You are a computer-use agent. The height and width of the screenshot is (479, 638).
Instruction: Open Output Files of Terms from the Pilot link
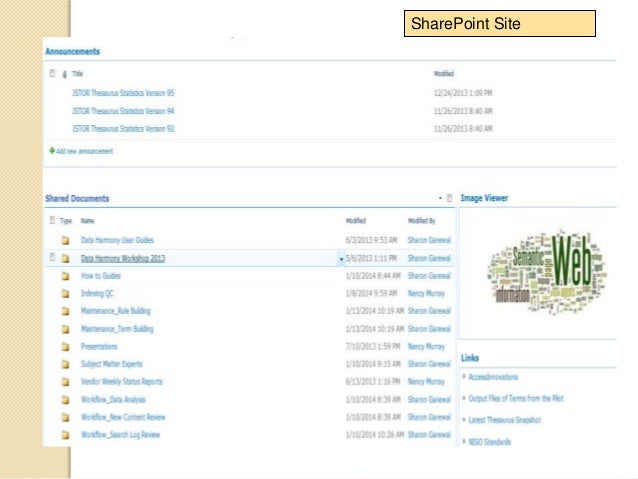pyautogui.click(x=516, y=398)
